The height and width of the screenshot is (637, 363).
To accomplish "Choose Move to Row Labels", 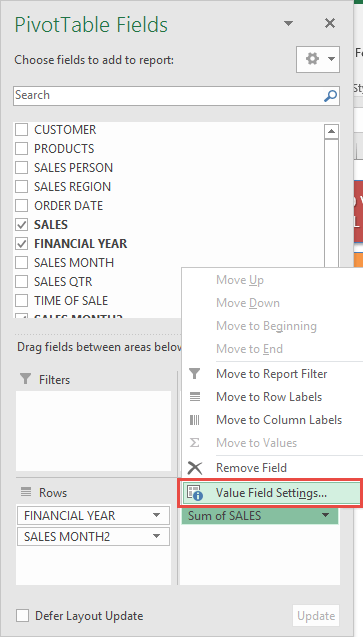I will pos(269,396).
